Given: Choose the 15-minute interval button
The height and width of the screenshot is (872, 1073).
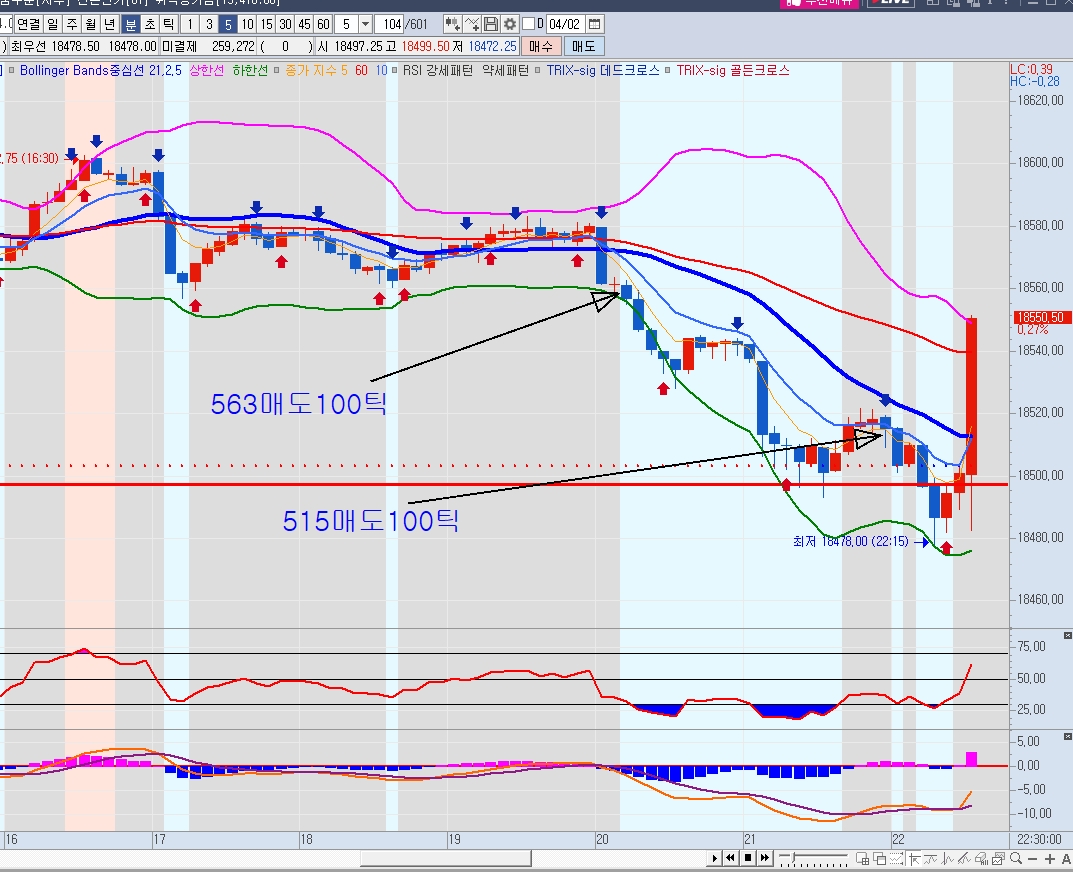Looking at the screenshot, I should [x=266, y=25].
